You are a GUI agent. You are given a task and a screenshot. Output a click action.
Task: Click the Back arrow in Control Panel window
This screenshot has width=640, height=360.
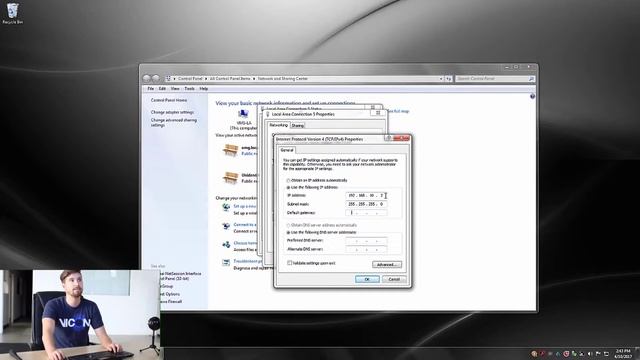pos(147,78)
